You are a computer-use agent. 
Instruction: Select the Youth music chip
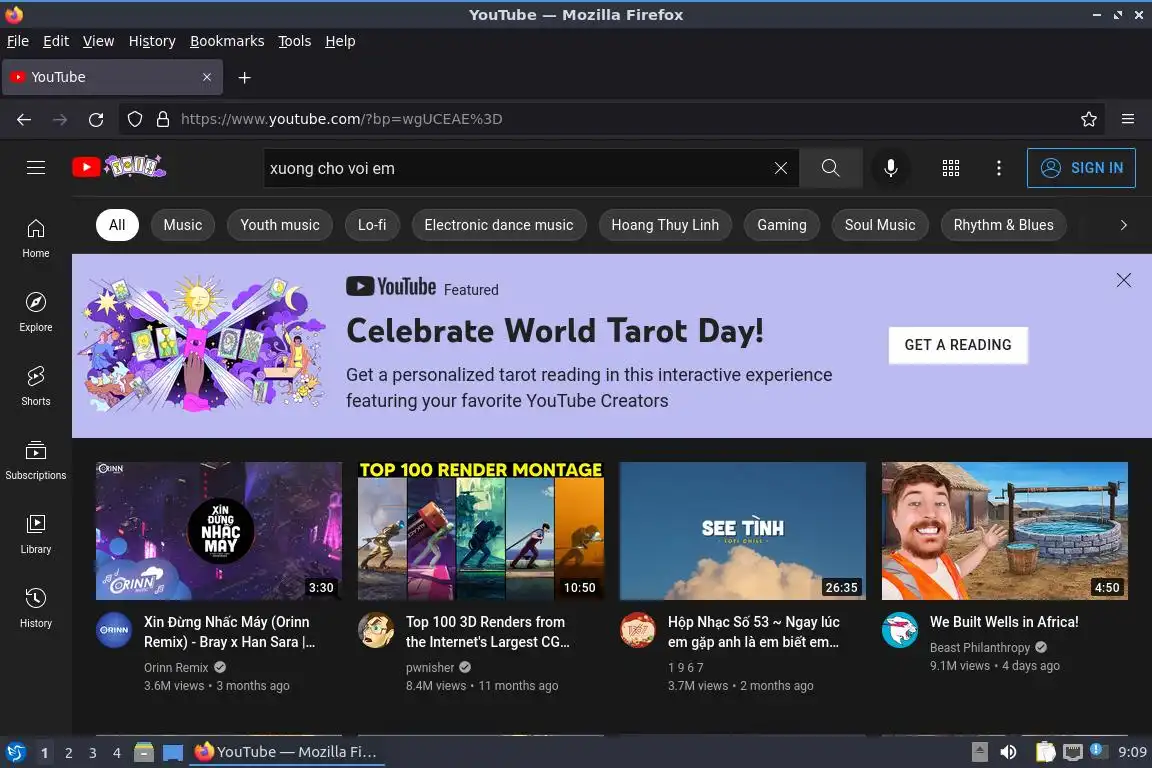pos(280,225)
